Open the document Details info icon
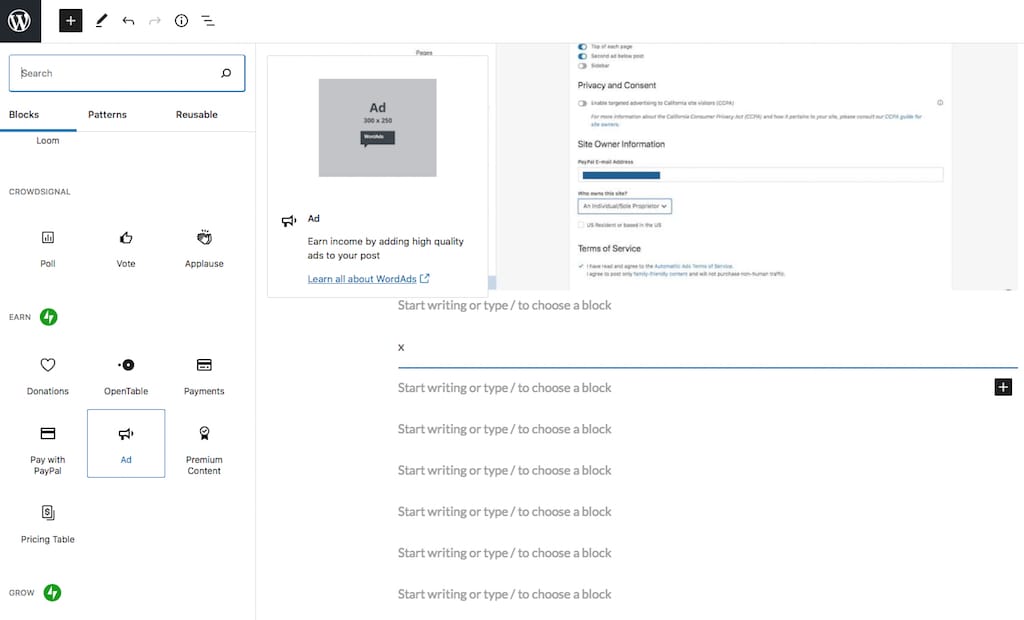The width and height of the screenshot is (1024, 620). point(181,20)
